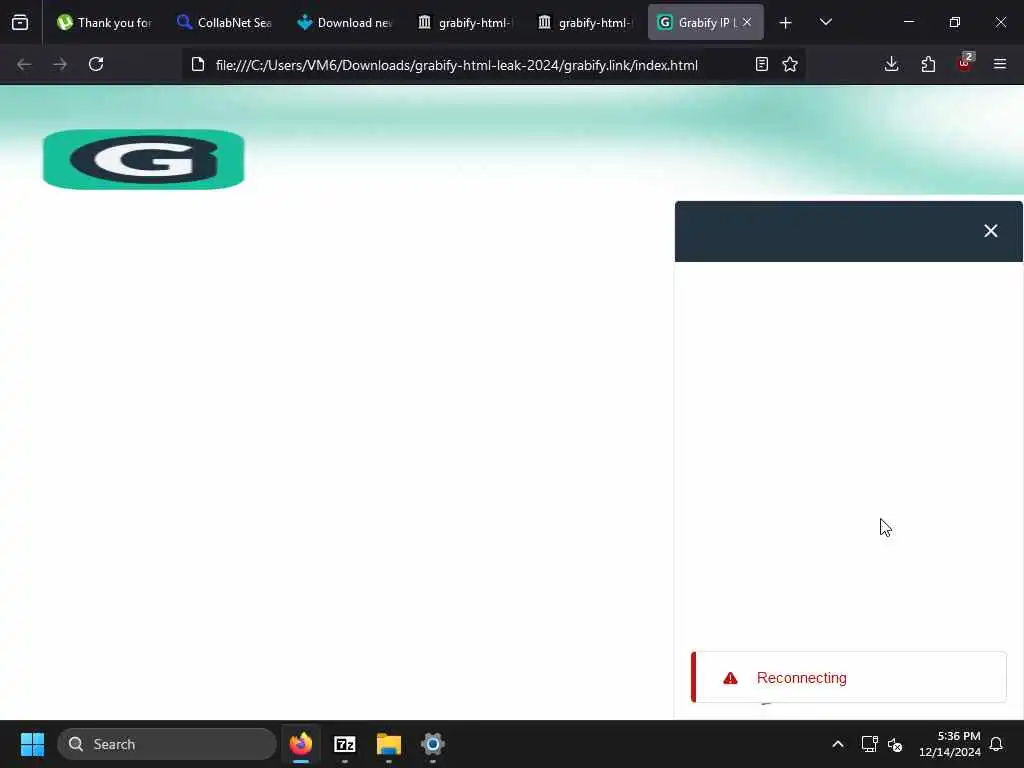Image resolution: width=1024 pixels, height=768 pixels.
Task: Switch to the second grabify-html archive tab
Action: click(585, 23)
